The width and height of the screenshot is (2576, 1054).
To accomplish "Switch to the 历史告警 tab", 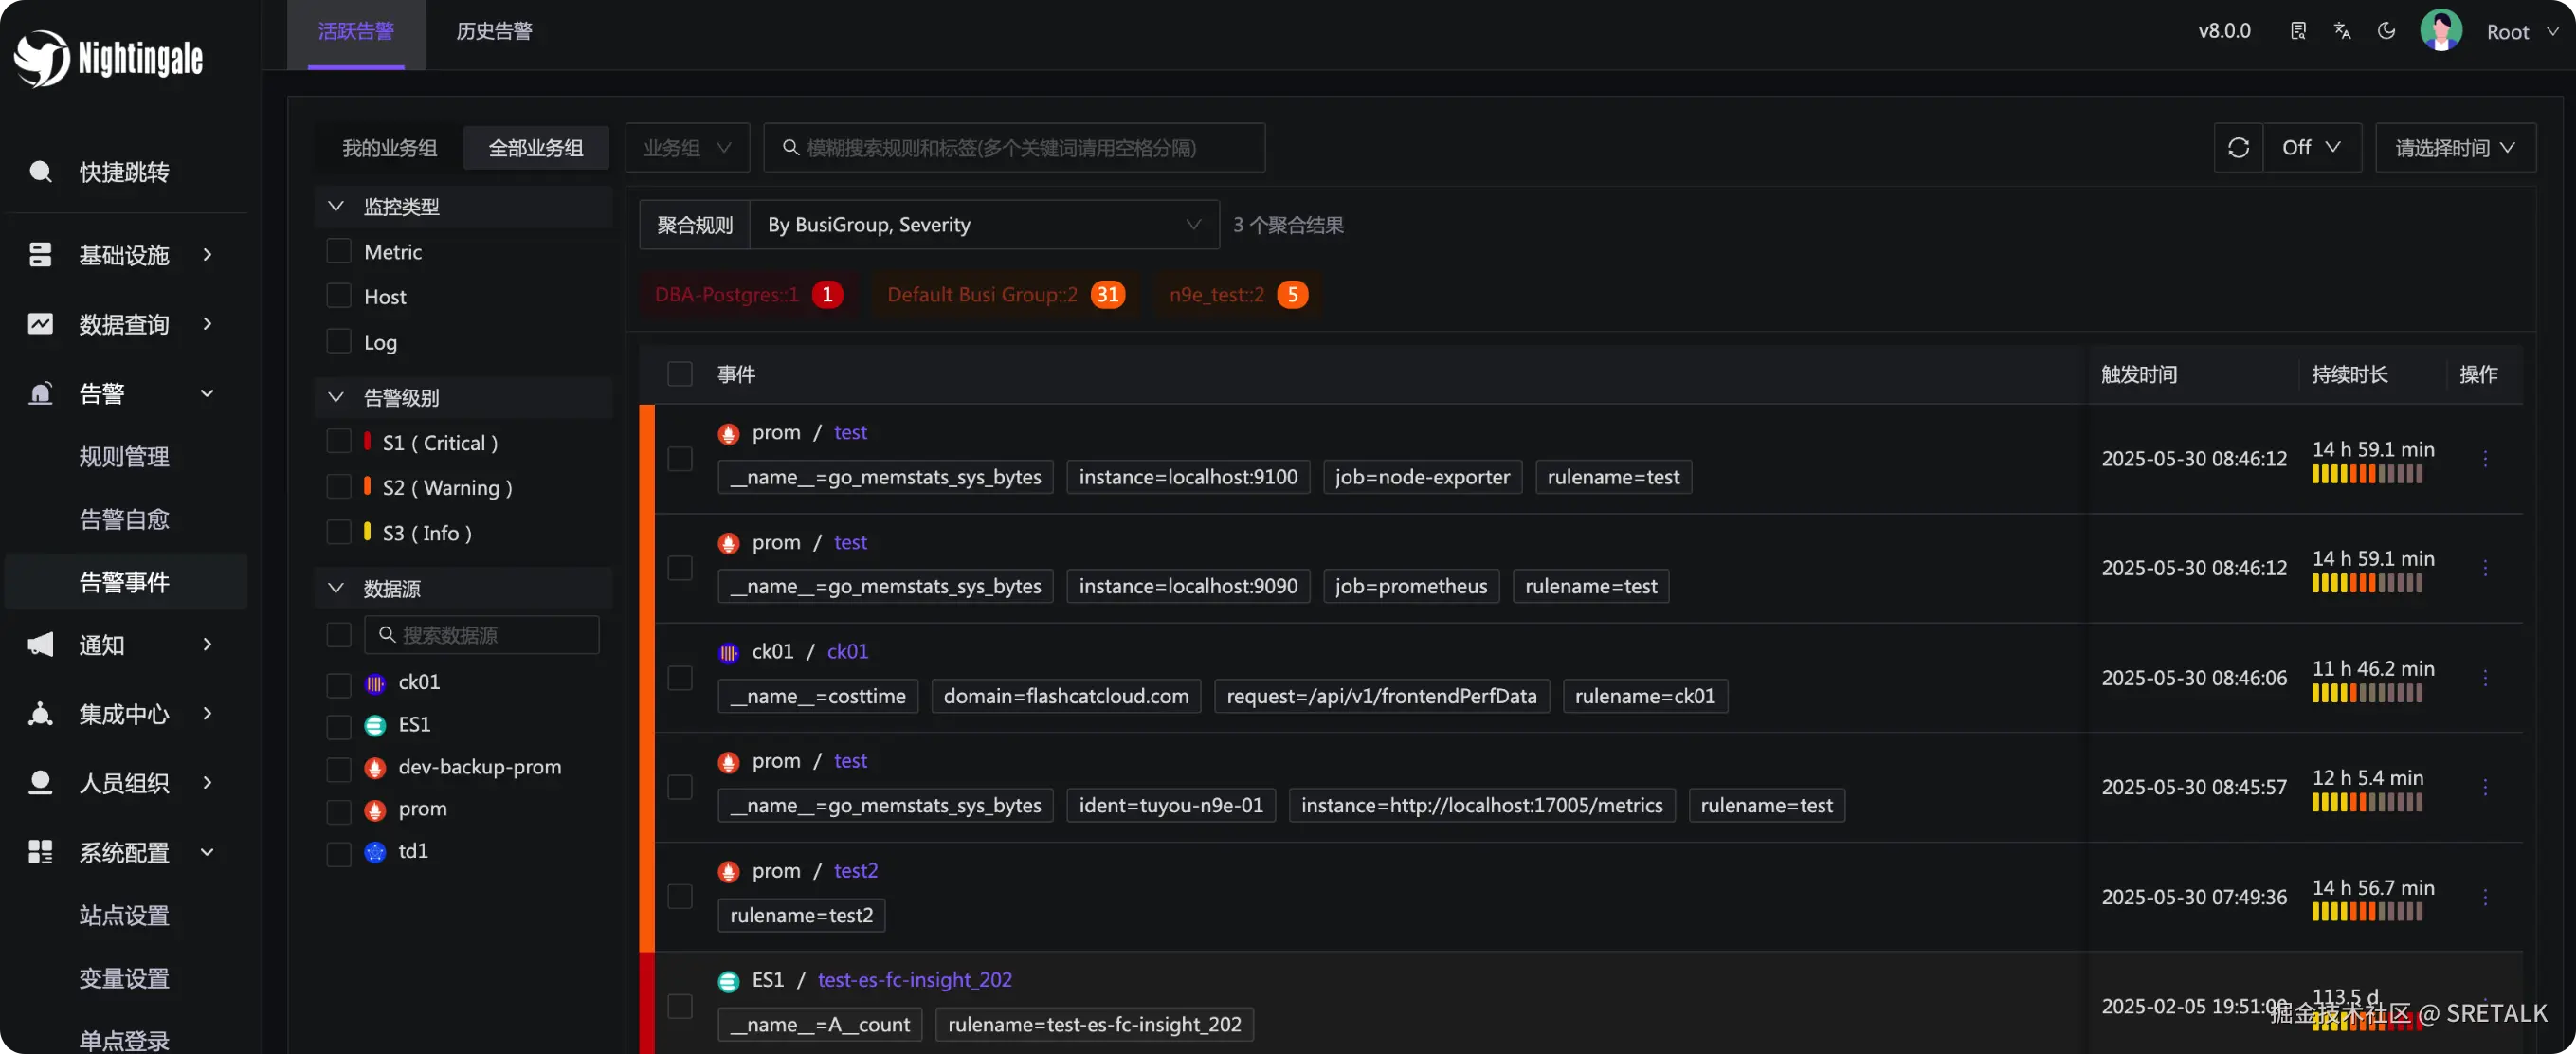I will (x=494, y=31).
